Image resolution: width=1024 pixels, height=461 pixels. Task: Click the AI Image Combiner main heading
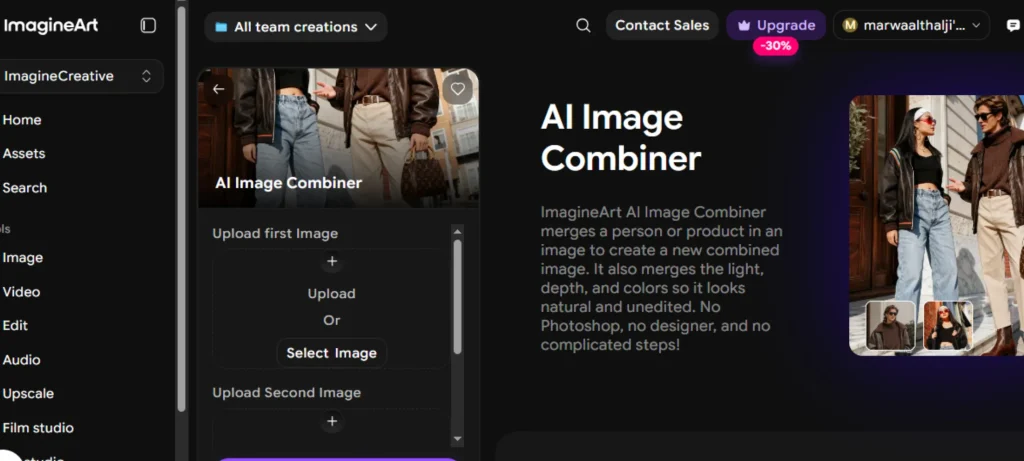point(620,138)
